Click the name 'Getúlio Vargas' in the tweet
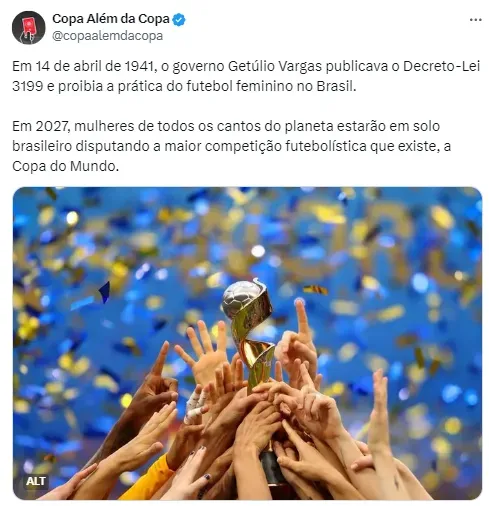489x506 pixels. point(275,67)
